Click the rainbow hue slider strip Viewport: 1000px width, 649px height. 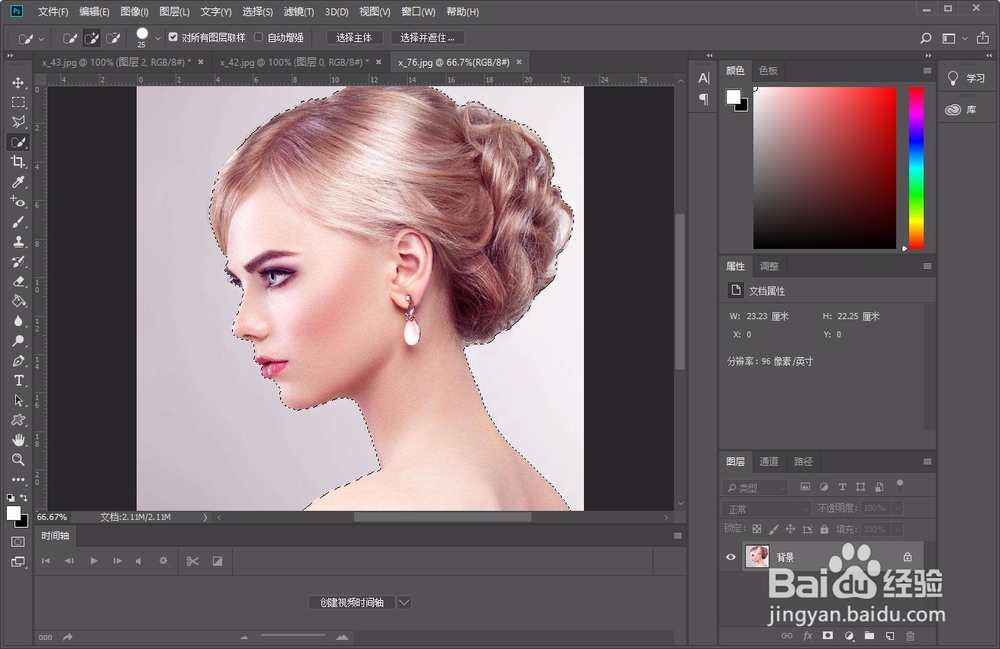(916, 168)
